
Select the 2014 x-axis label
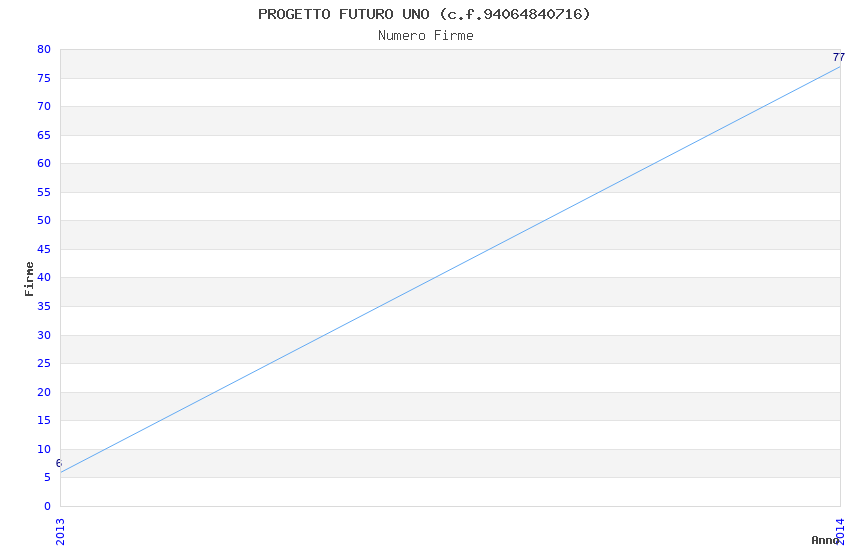coord(840,532)
